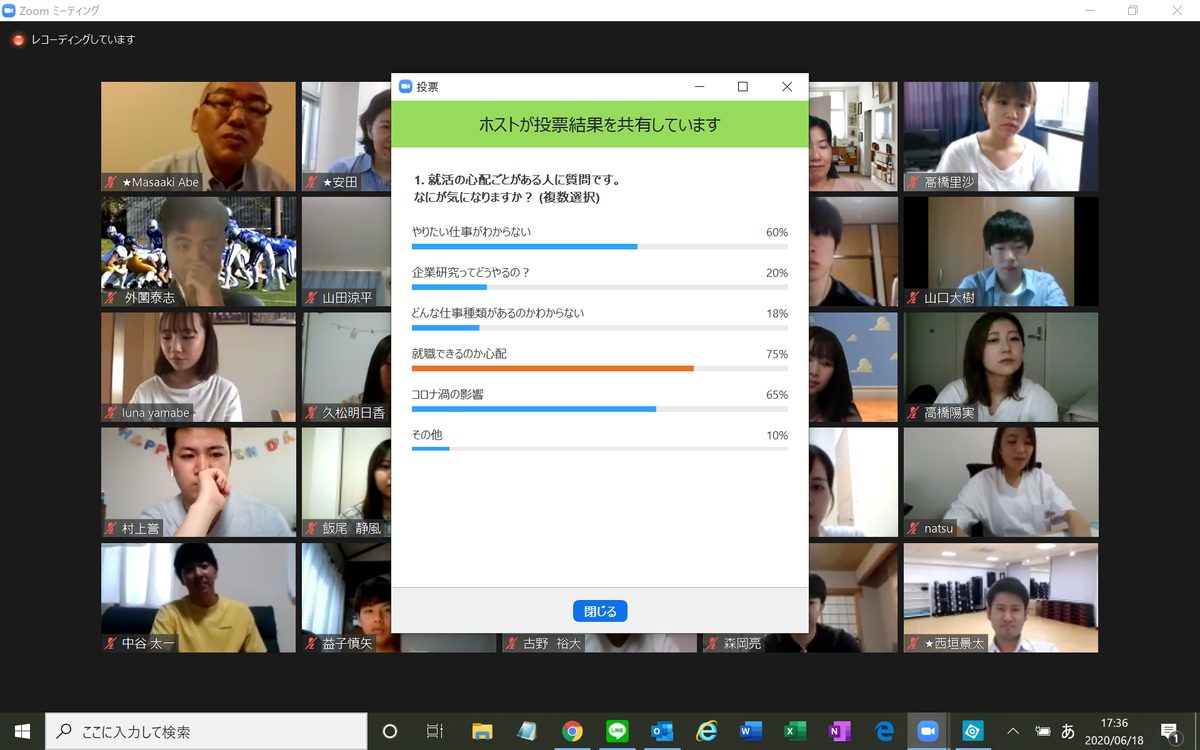Click the orange 就職できるのか心配 result bar
The width and height of the screenshot is (1200, 750).
[x=552, y=368]
